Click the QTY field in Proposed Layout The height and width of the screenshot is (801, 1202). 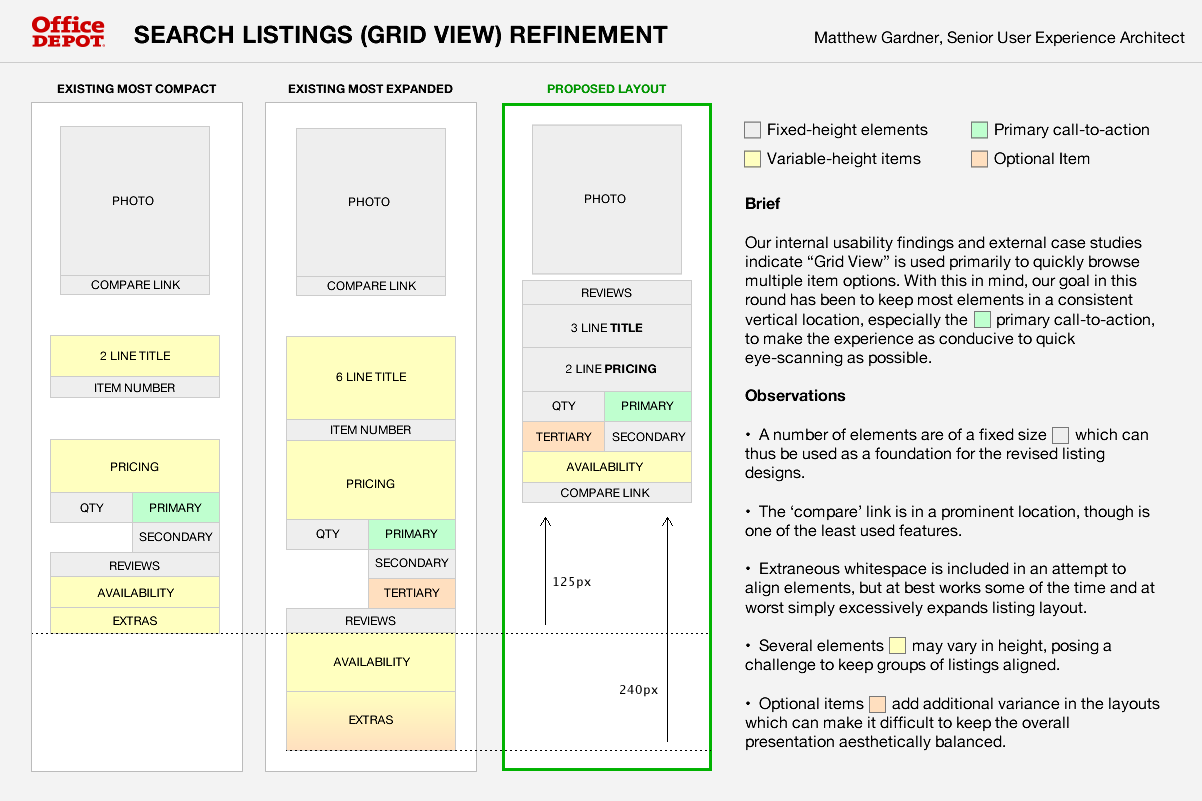[x=563, y=406]
